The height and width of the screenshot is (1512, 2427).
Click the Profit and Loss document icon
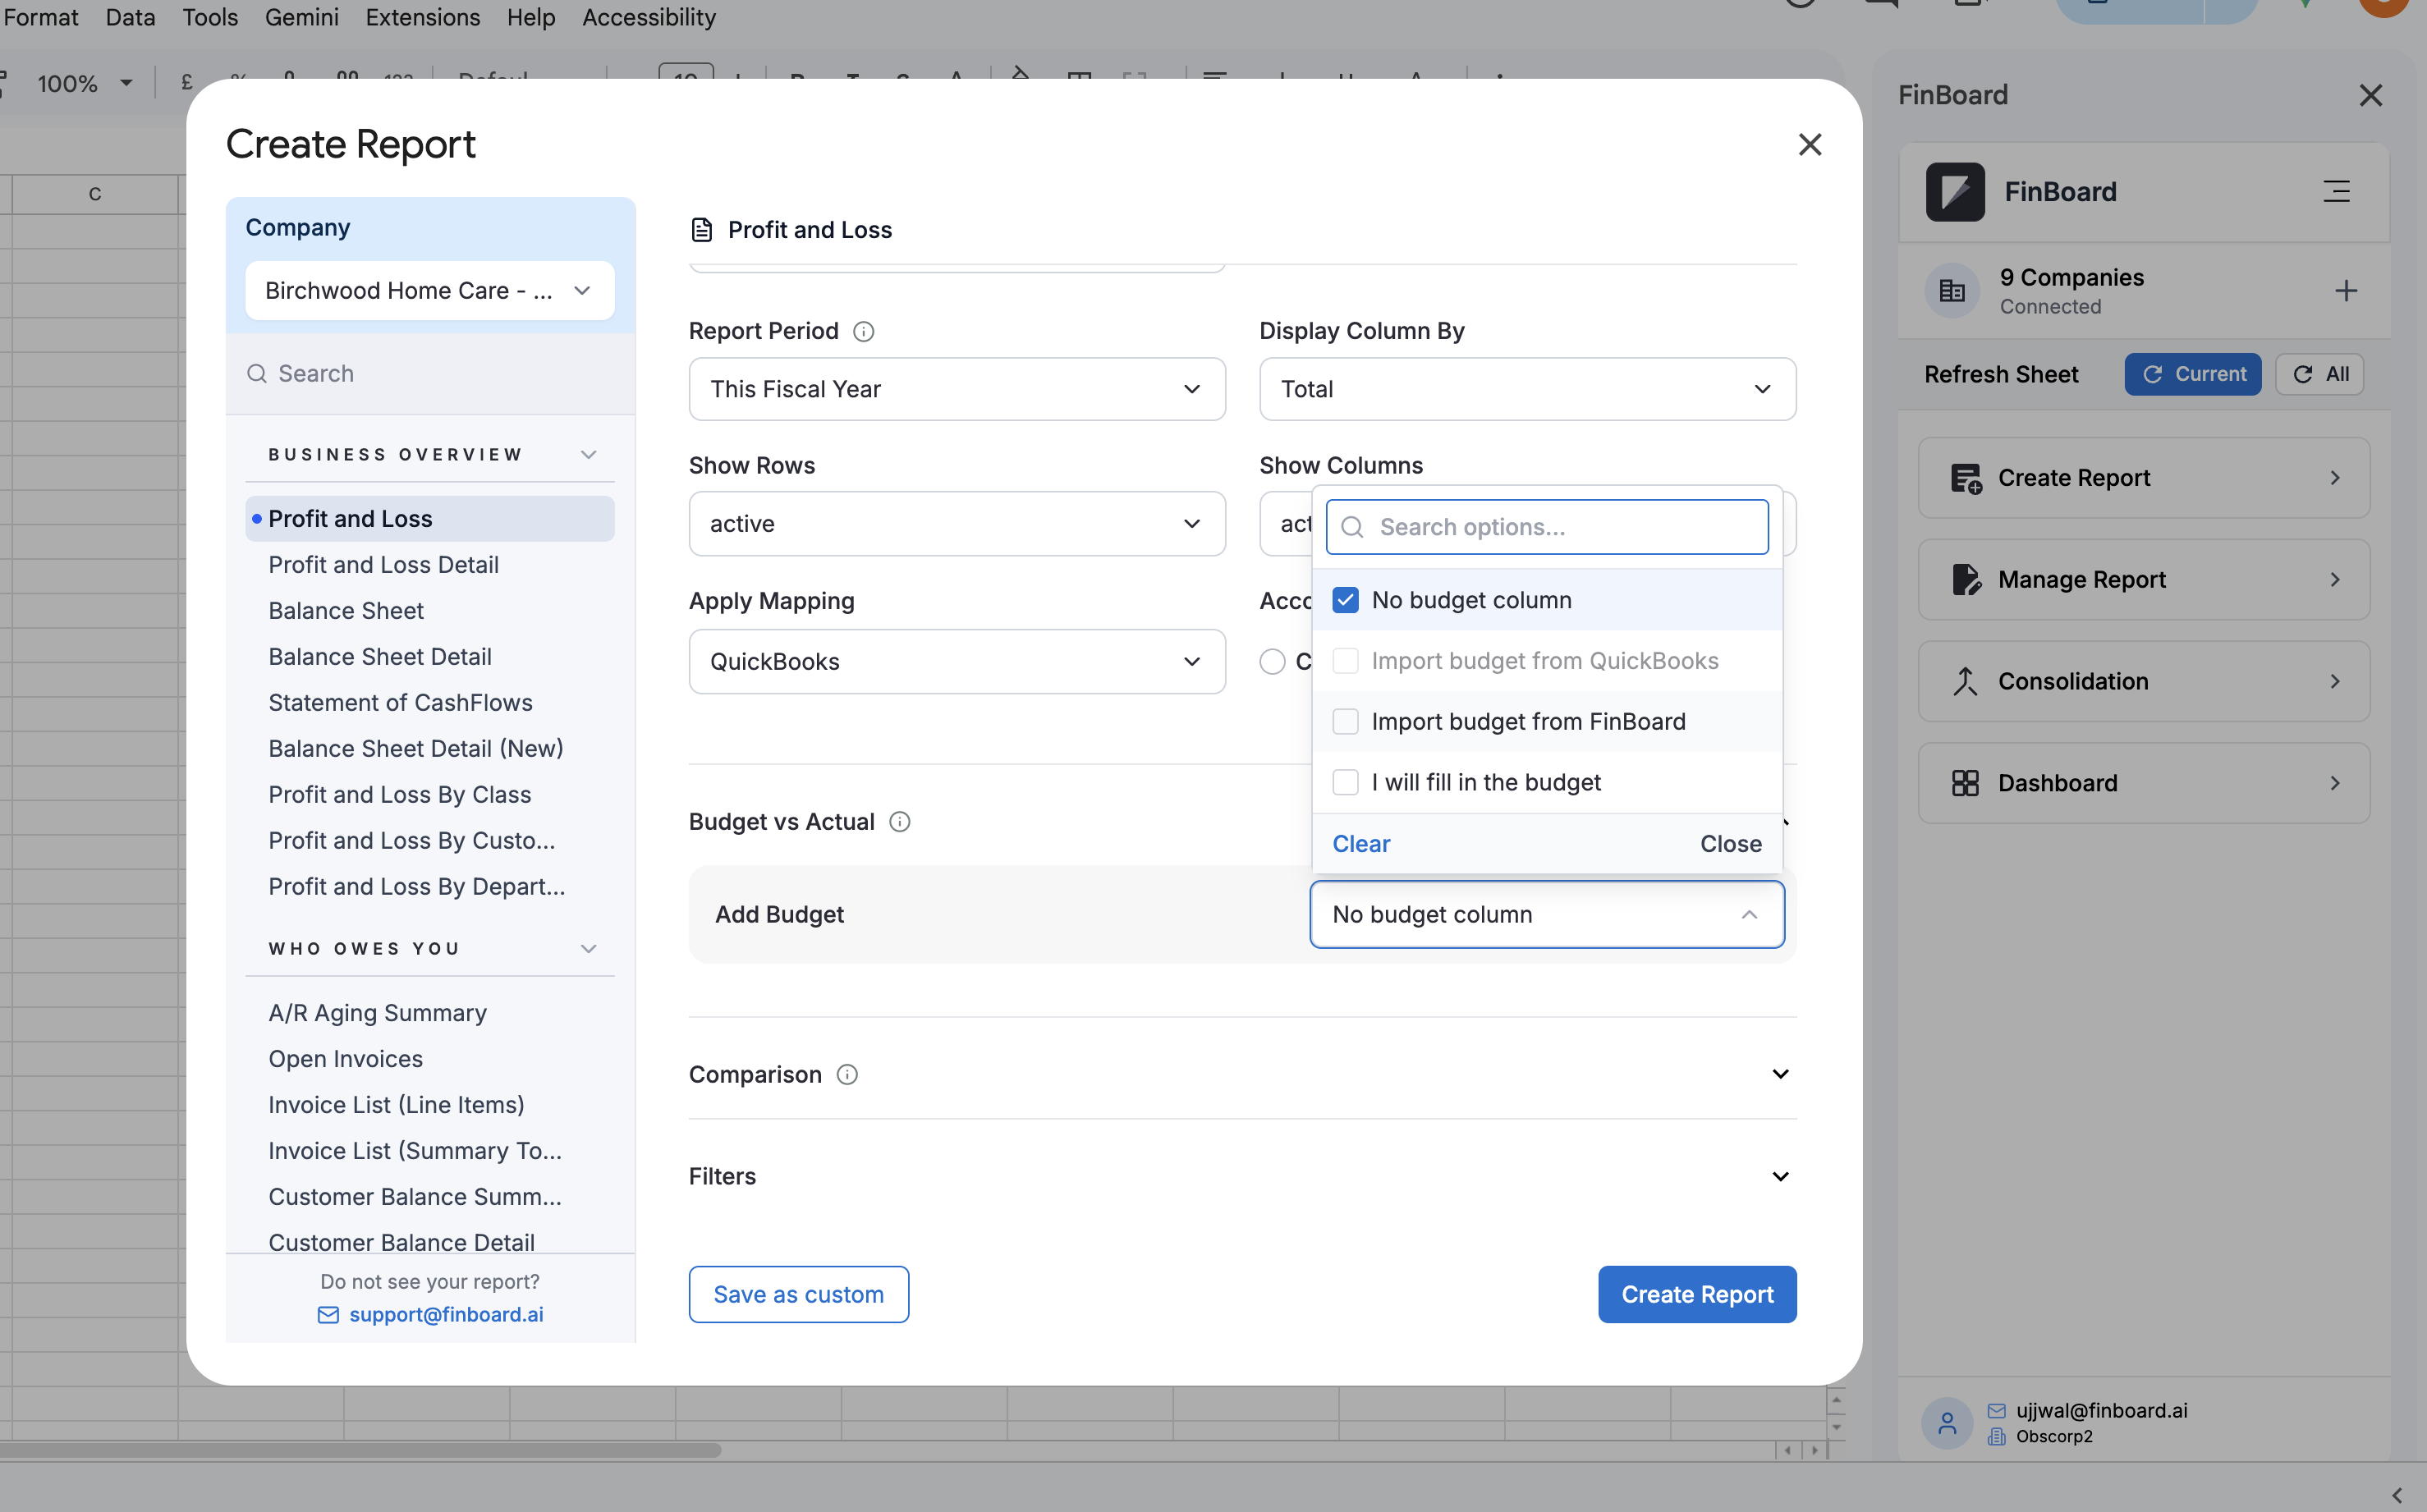(702, 230)
